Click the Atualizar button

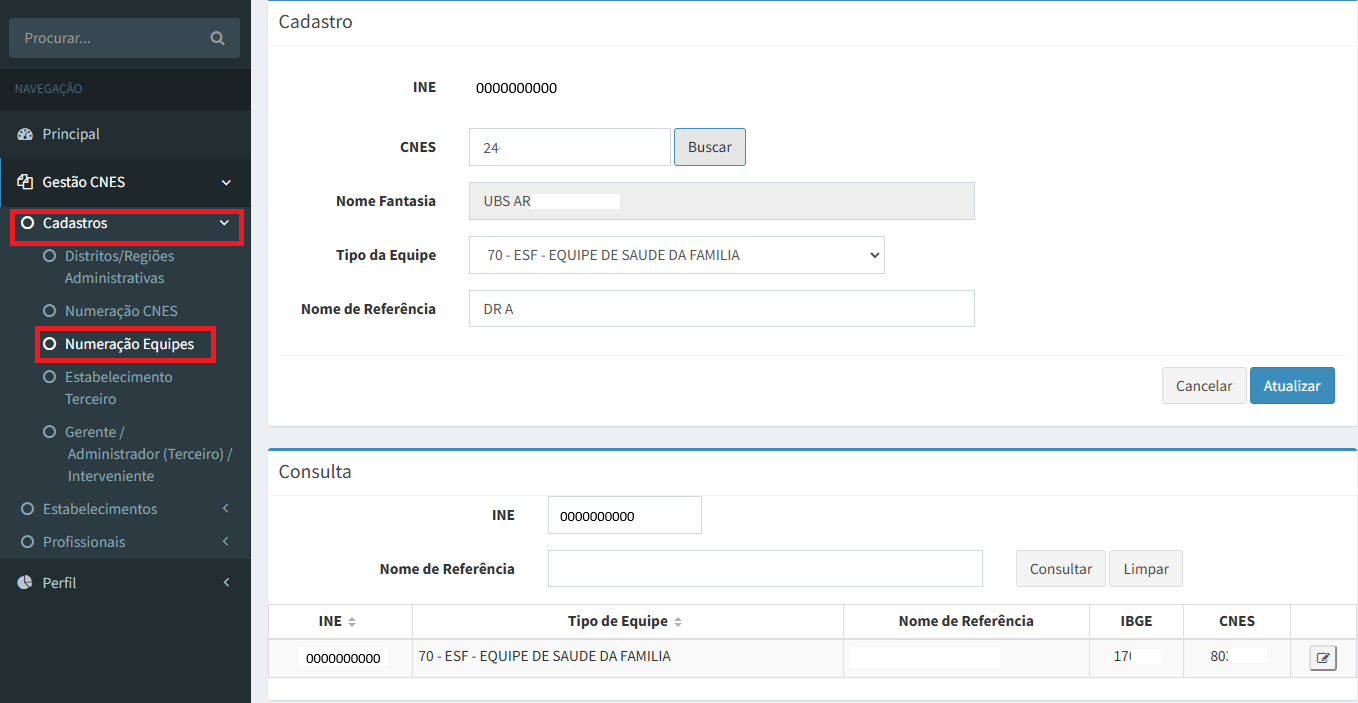tap(1291, 386)
